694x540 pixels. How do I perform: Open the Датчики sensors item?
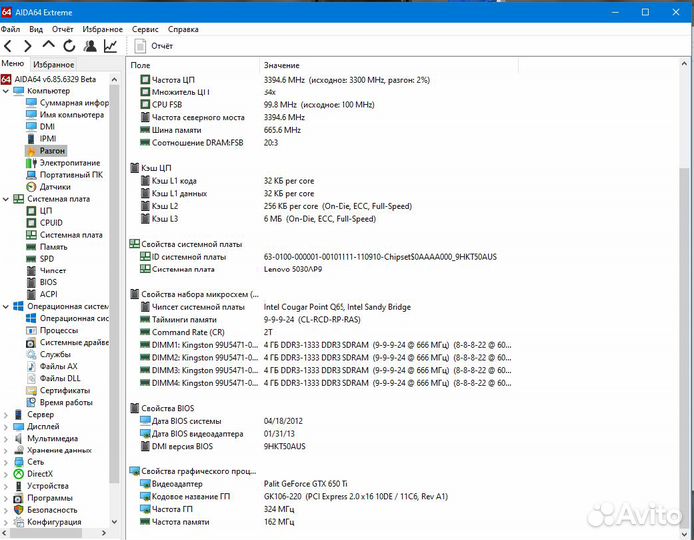point(48,187)
